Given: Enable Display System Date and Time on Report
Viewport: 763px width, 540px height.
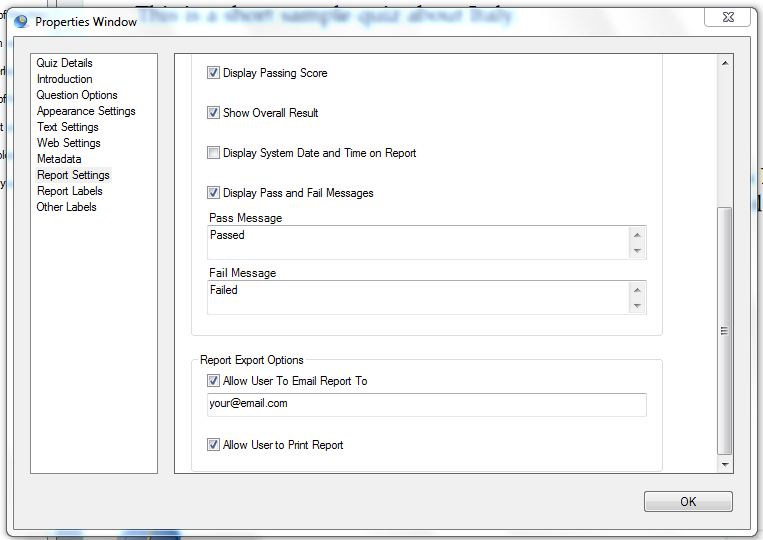Looking at the screenshot, I should tap(213, 153).
